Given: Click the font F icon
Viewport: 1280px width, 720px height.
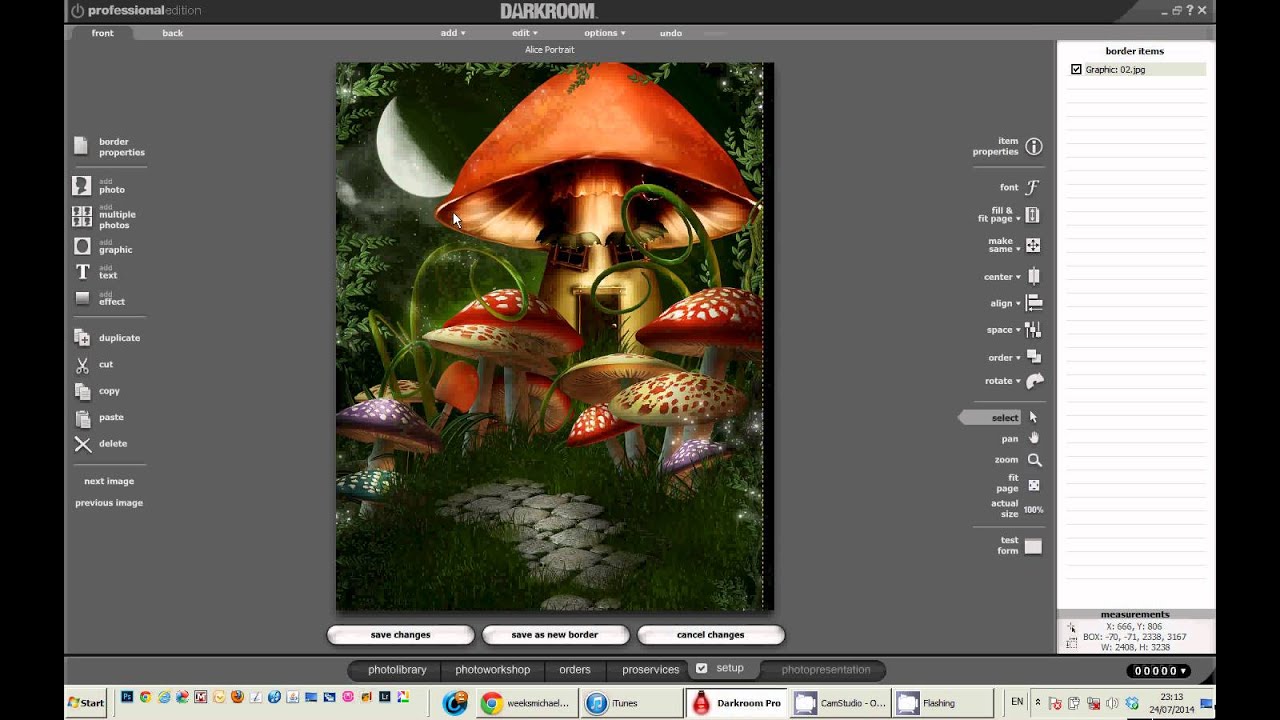Looking at the screenshot, I should (1033, 187).
